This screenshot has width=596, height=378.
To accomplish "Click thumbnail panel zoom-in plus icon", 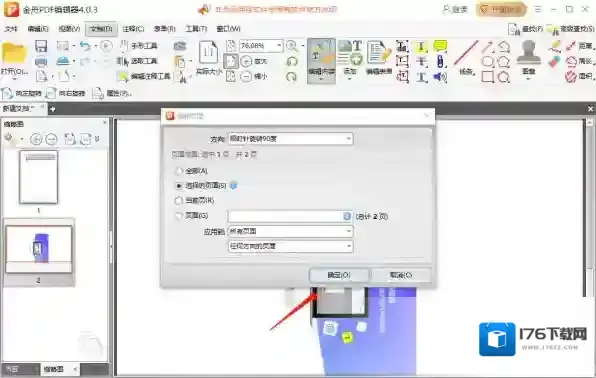I will pyautogui.click(x=36, y=139).
